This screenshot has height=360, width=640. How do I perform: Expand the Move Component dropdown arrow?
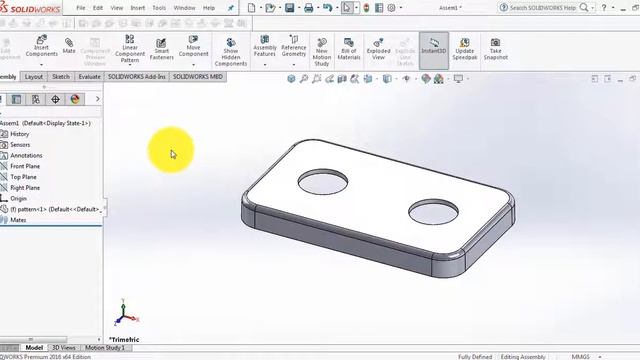pos(193,64)
